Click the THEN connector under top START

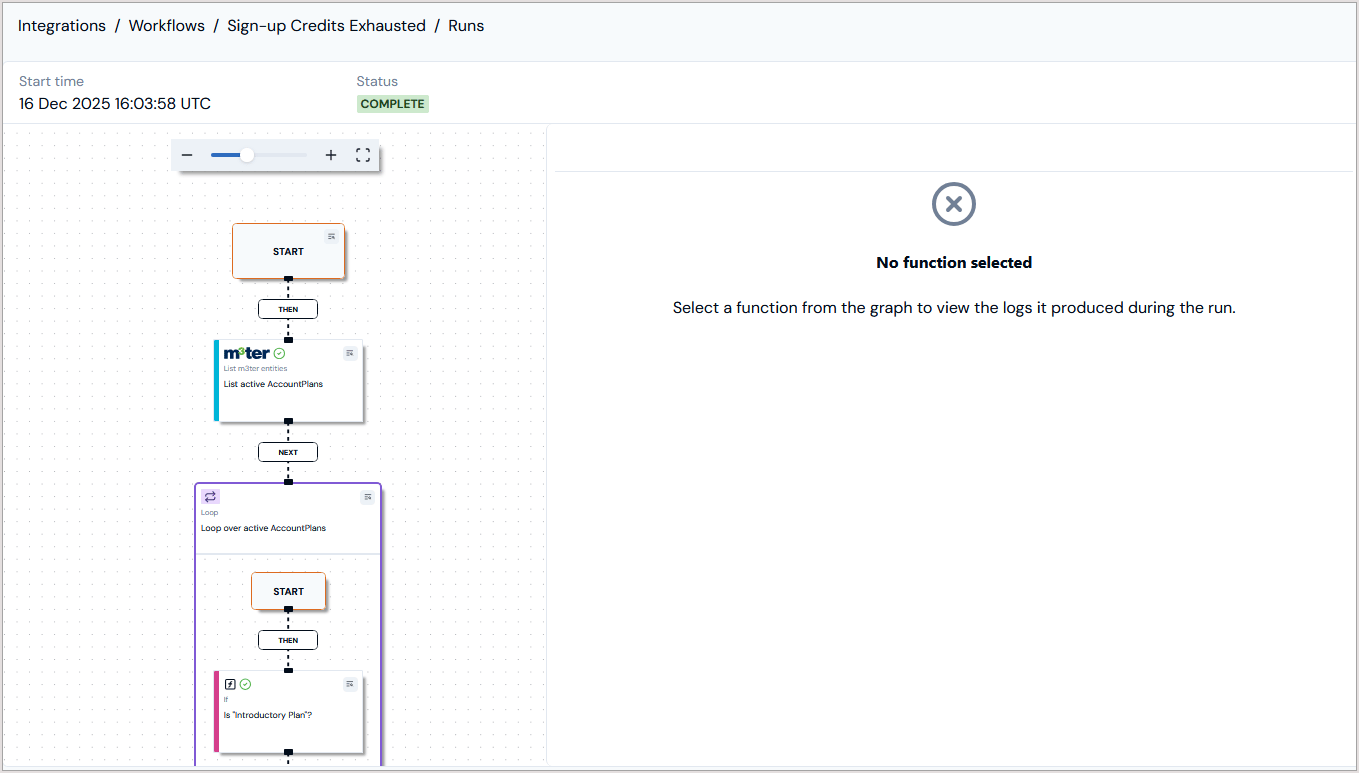(288, 309)
